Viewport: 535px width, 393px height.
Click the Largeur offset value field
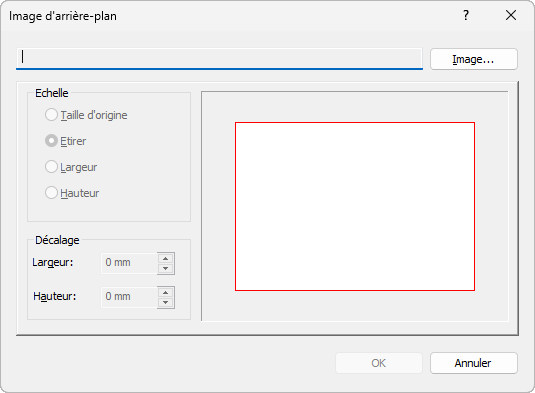[129, 263]
